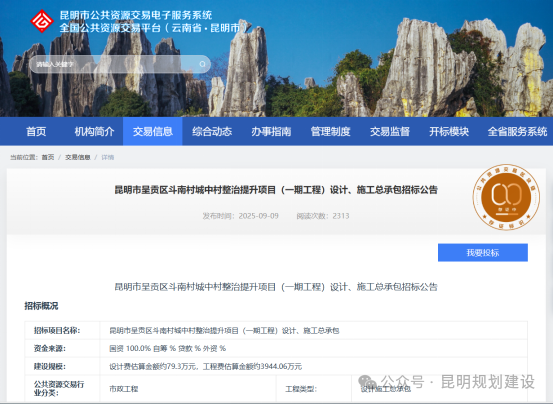Open the 综合动态 navigation tab
Viewport: 553px width, 404px height.
[212, 131]
